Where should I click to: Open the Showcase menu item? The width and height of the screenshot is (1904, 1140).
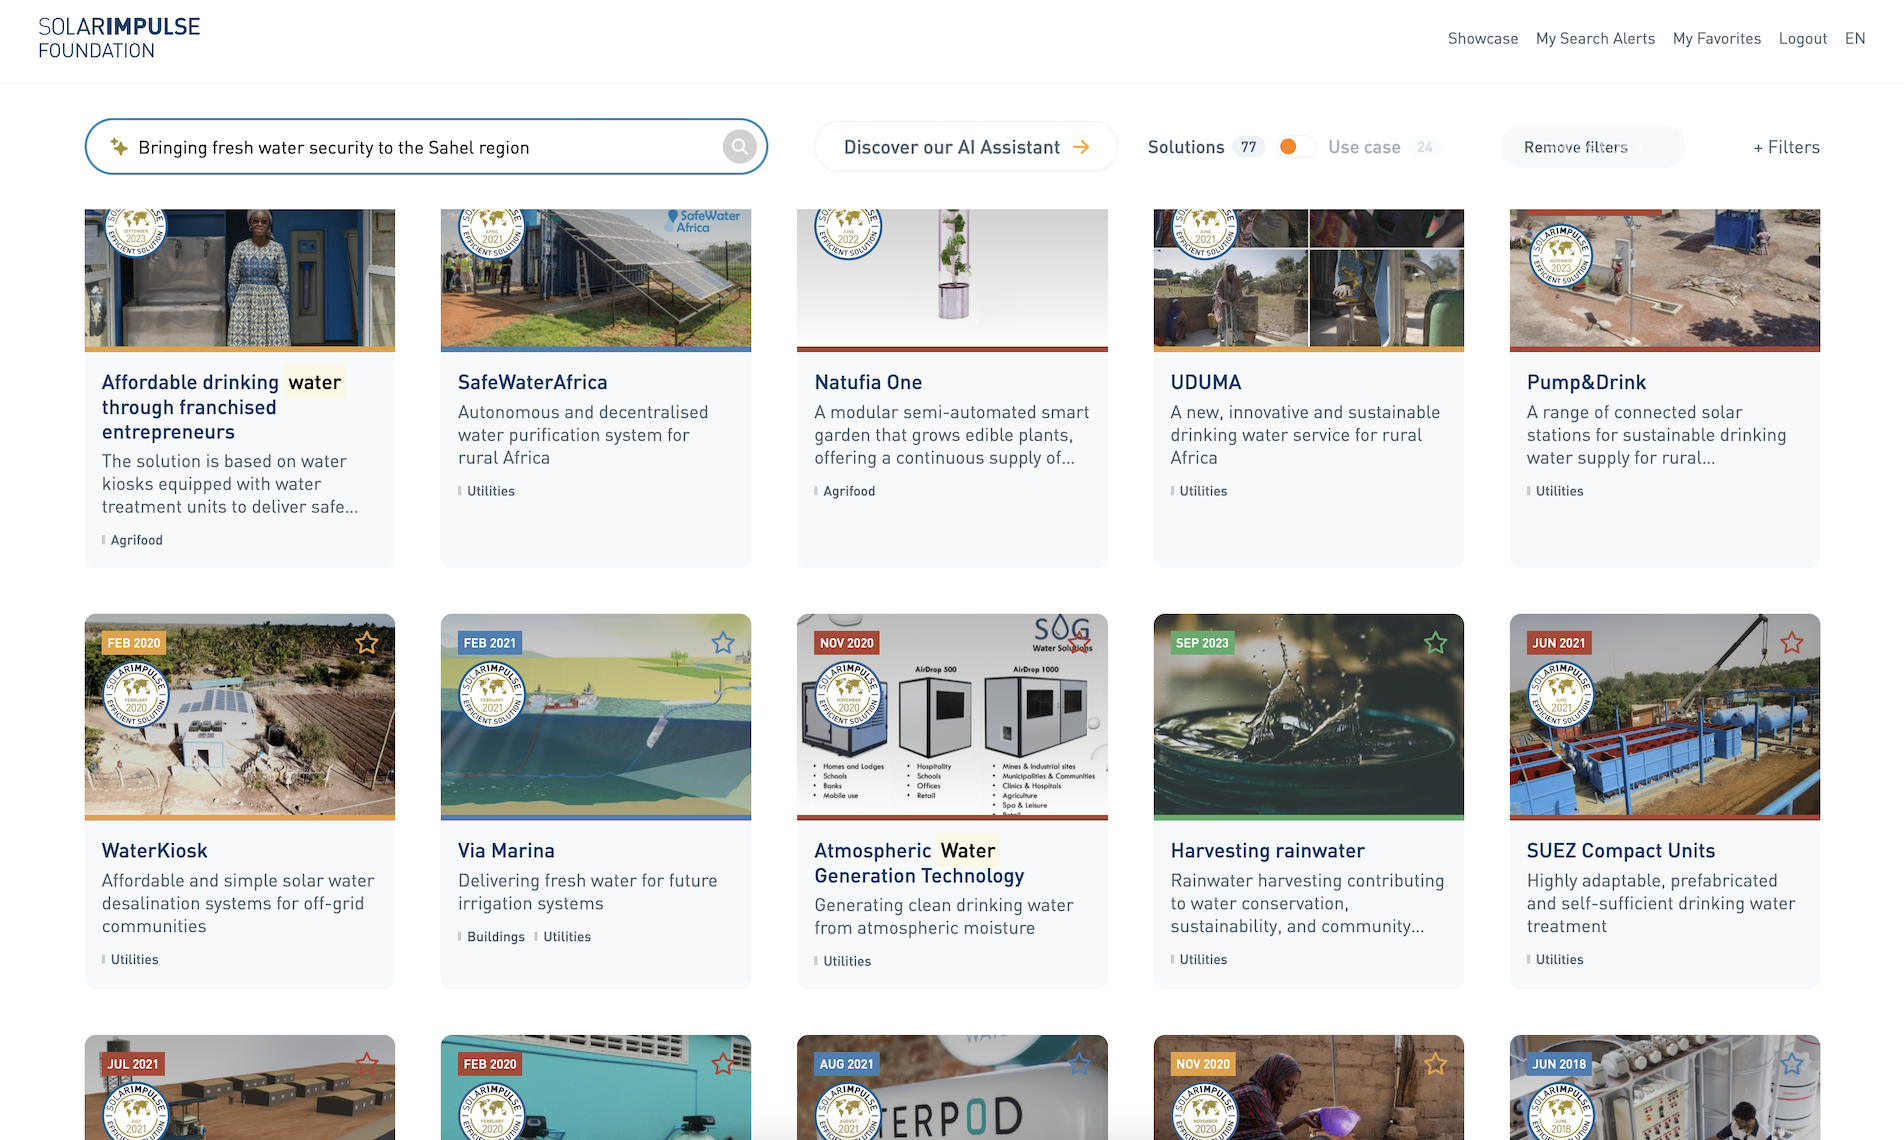point(1482,38)
